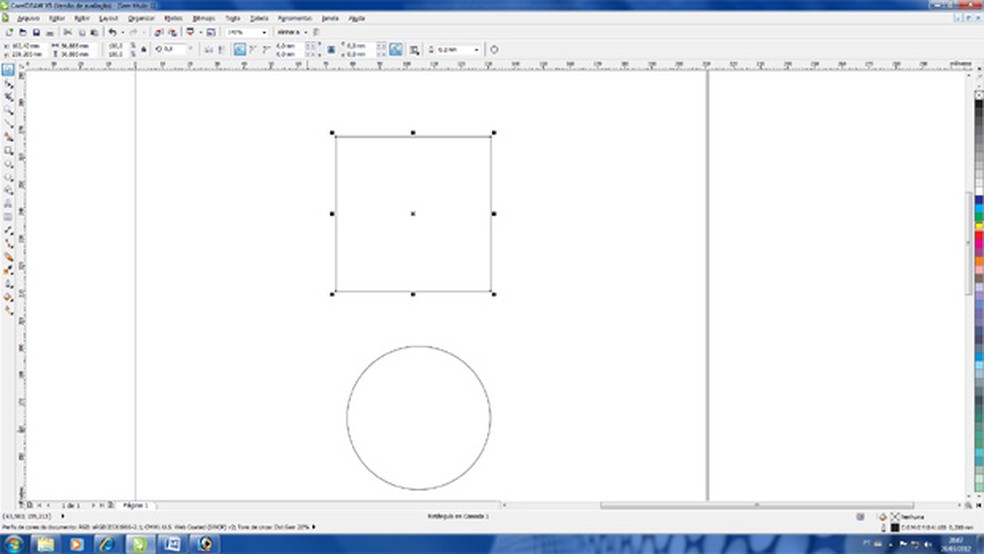Select the Zoom tool in the toolbox
Viewport: 984px width, 554px height.
[8, 110]
